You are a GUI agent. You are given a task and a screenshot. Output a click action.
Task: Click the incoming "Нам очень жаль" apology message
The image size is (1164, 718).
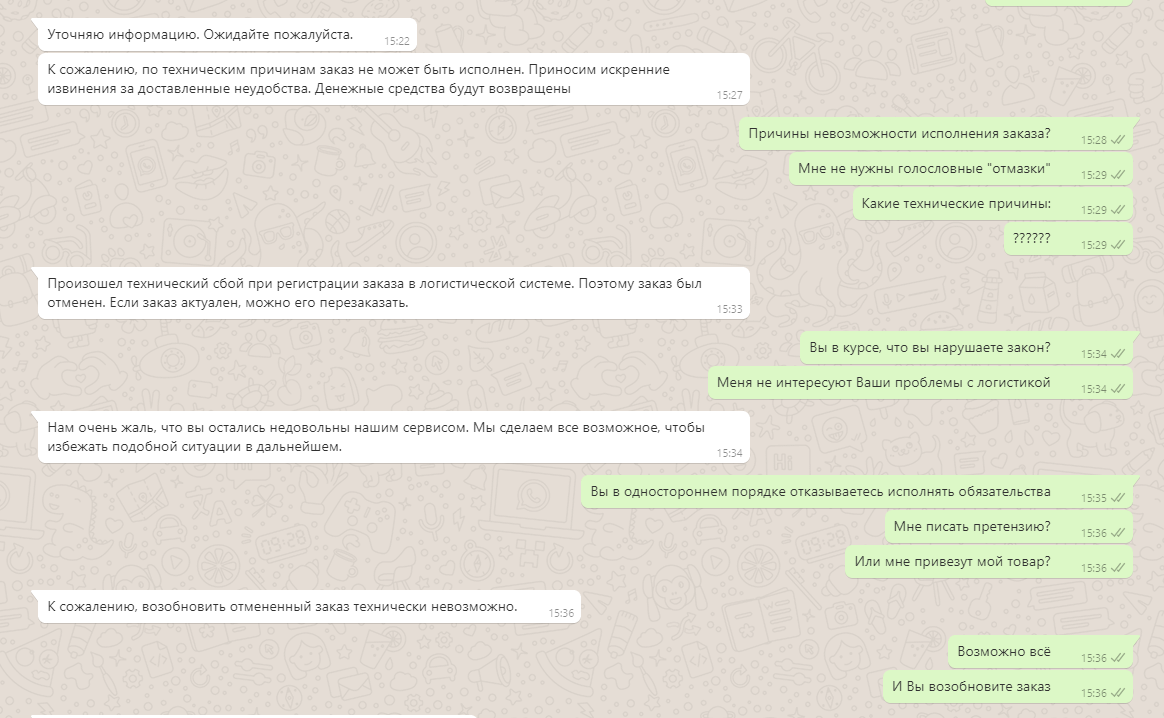(x=393, y=437)
